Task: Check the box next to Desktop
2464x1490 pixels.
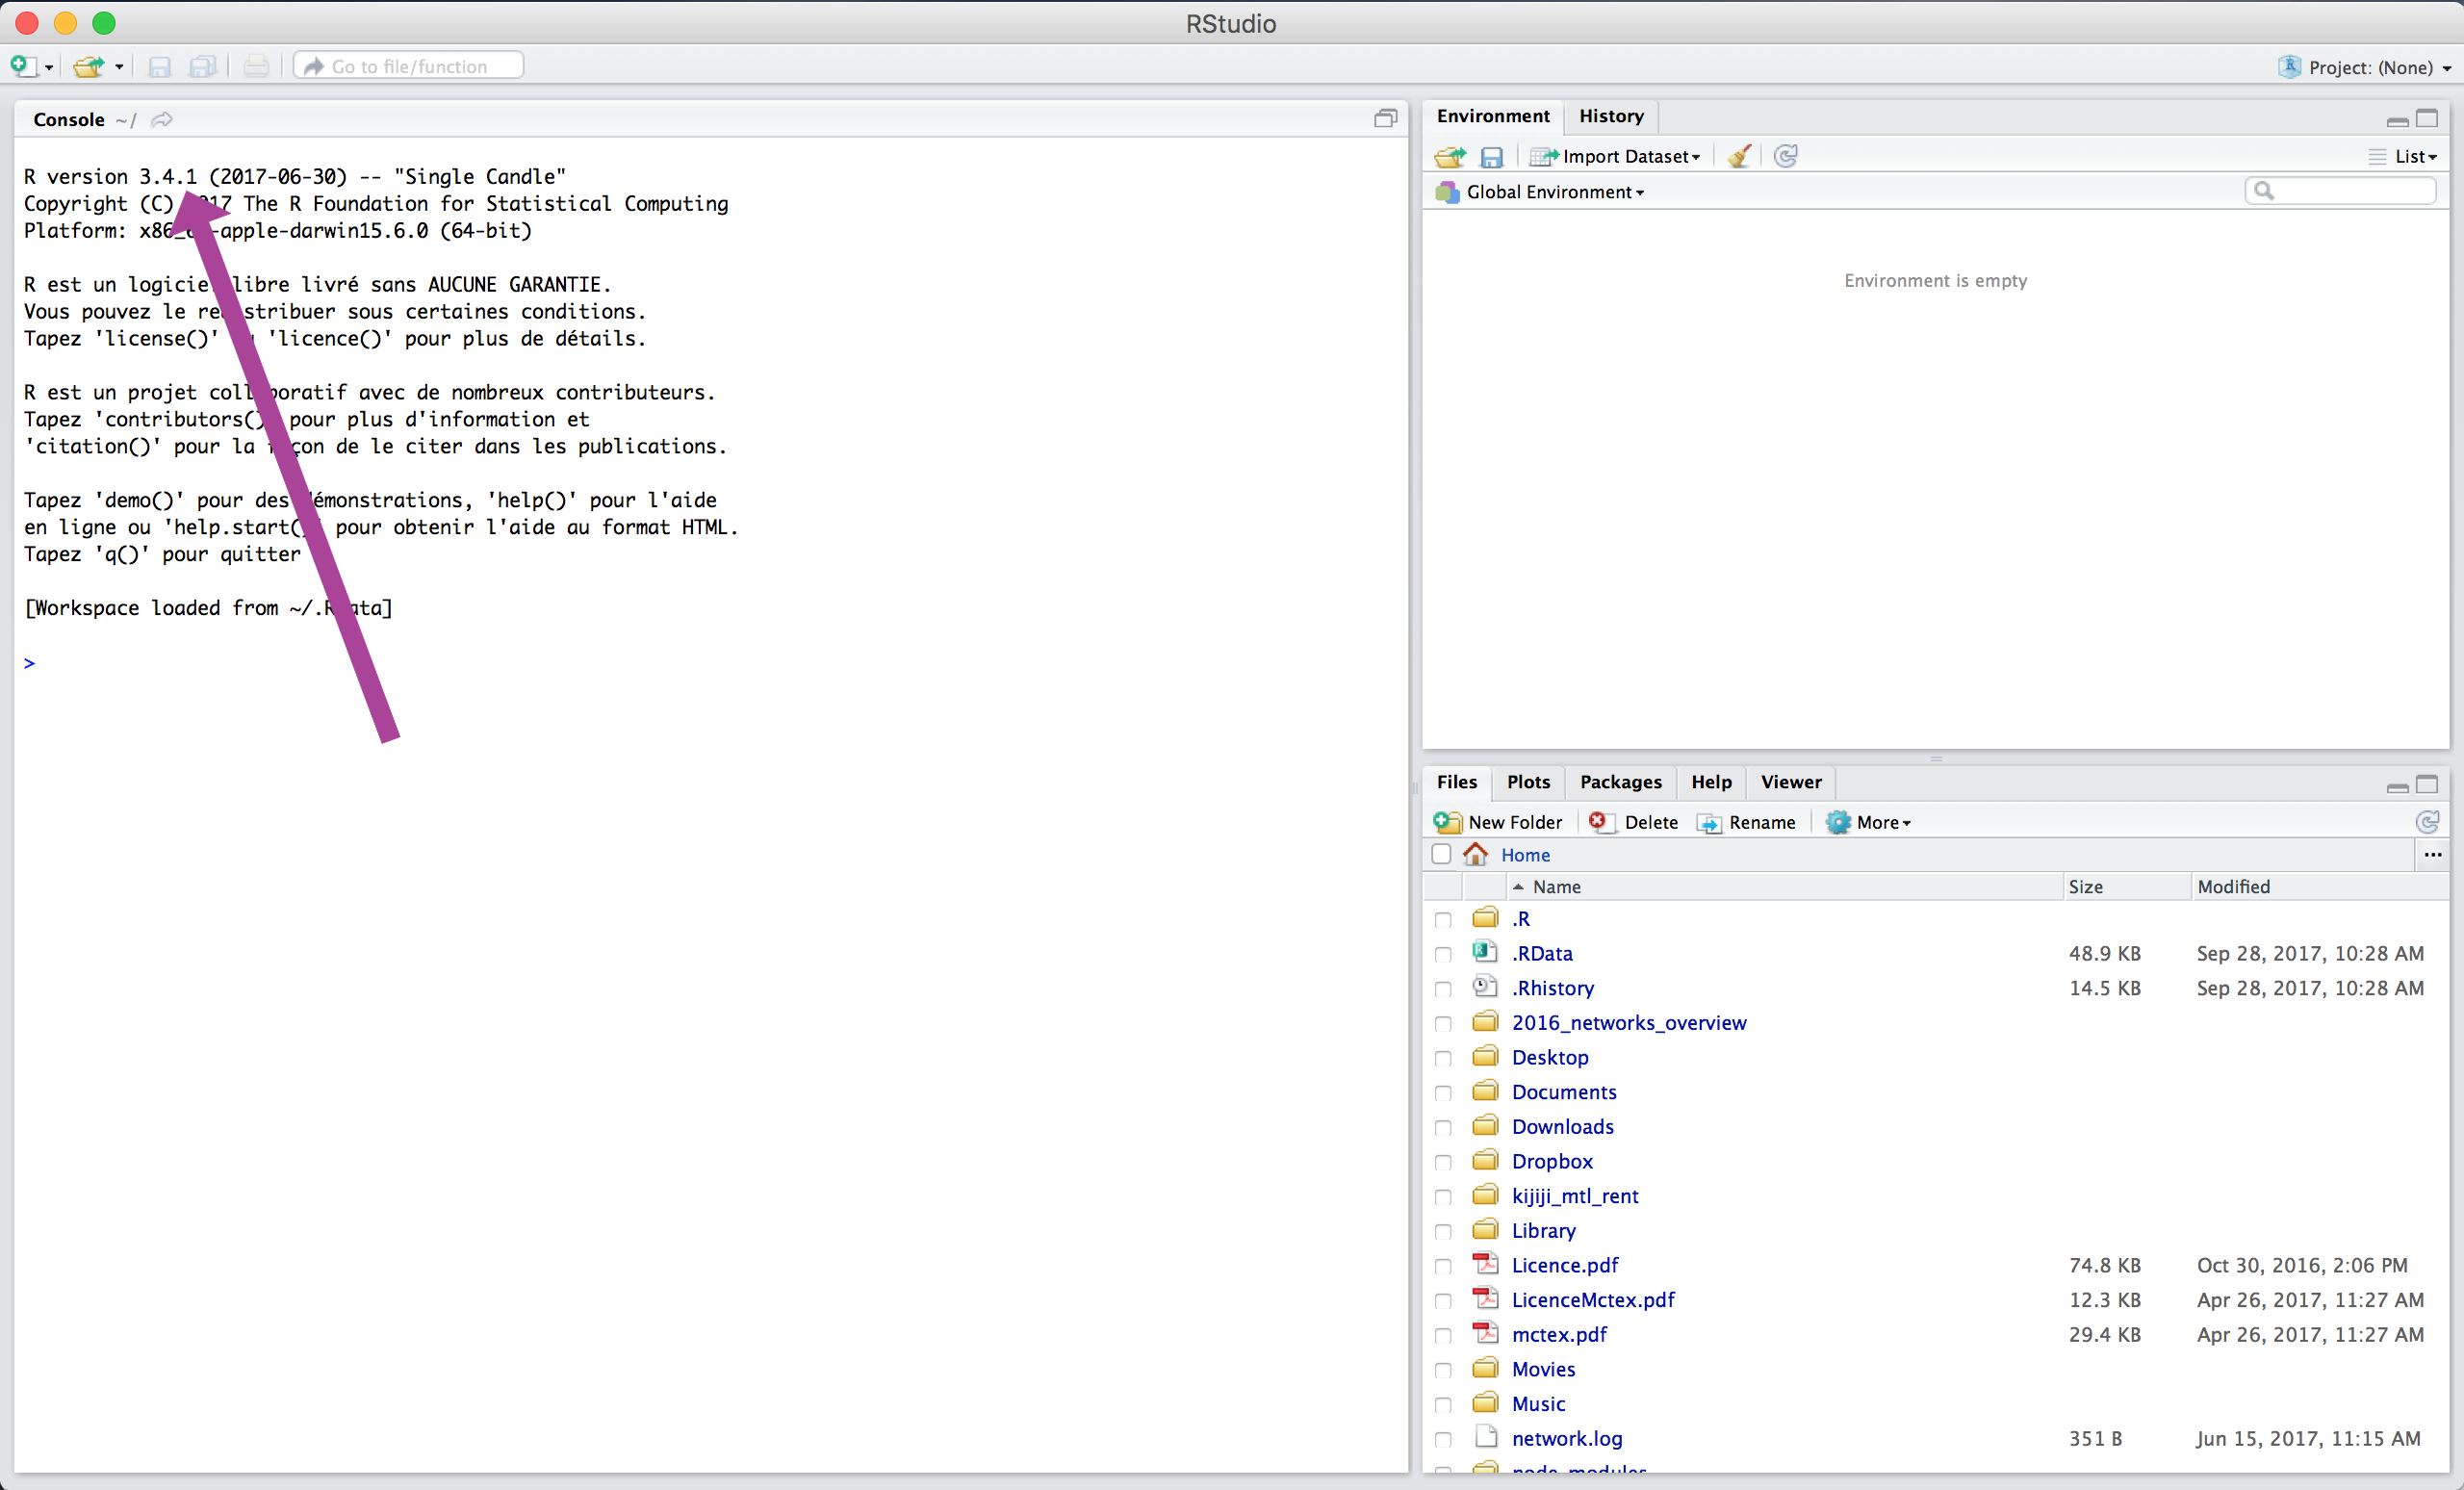Action: [1443, 1059]
